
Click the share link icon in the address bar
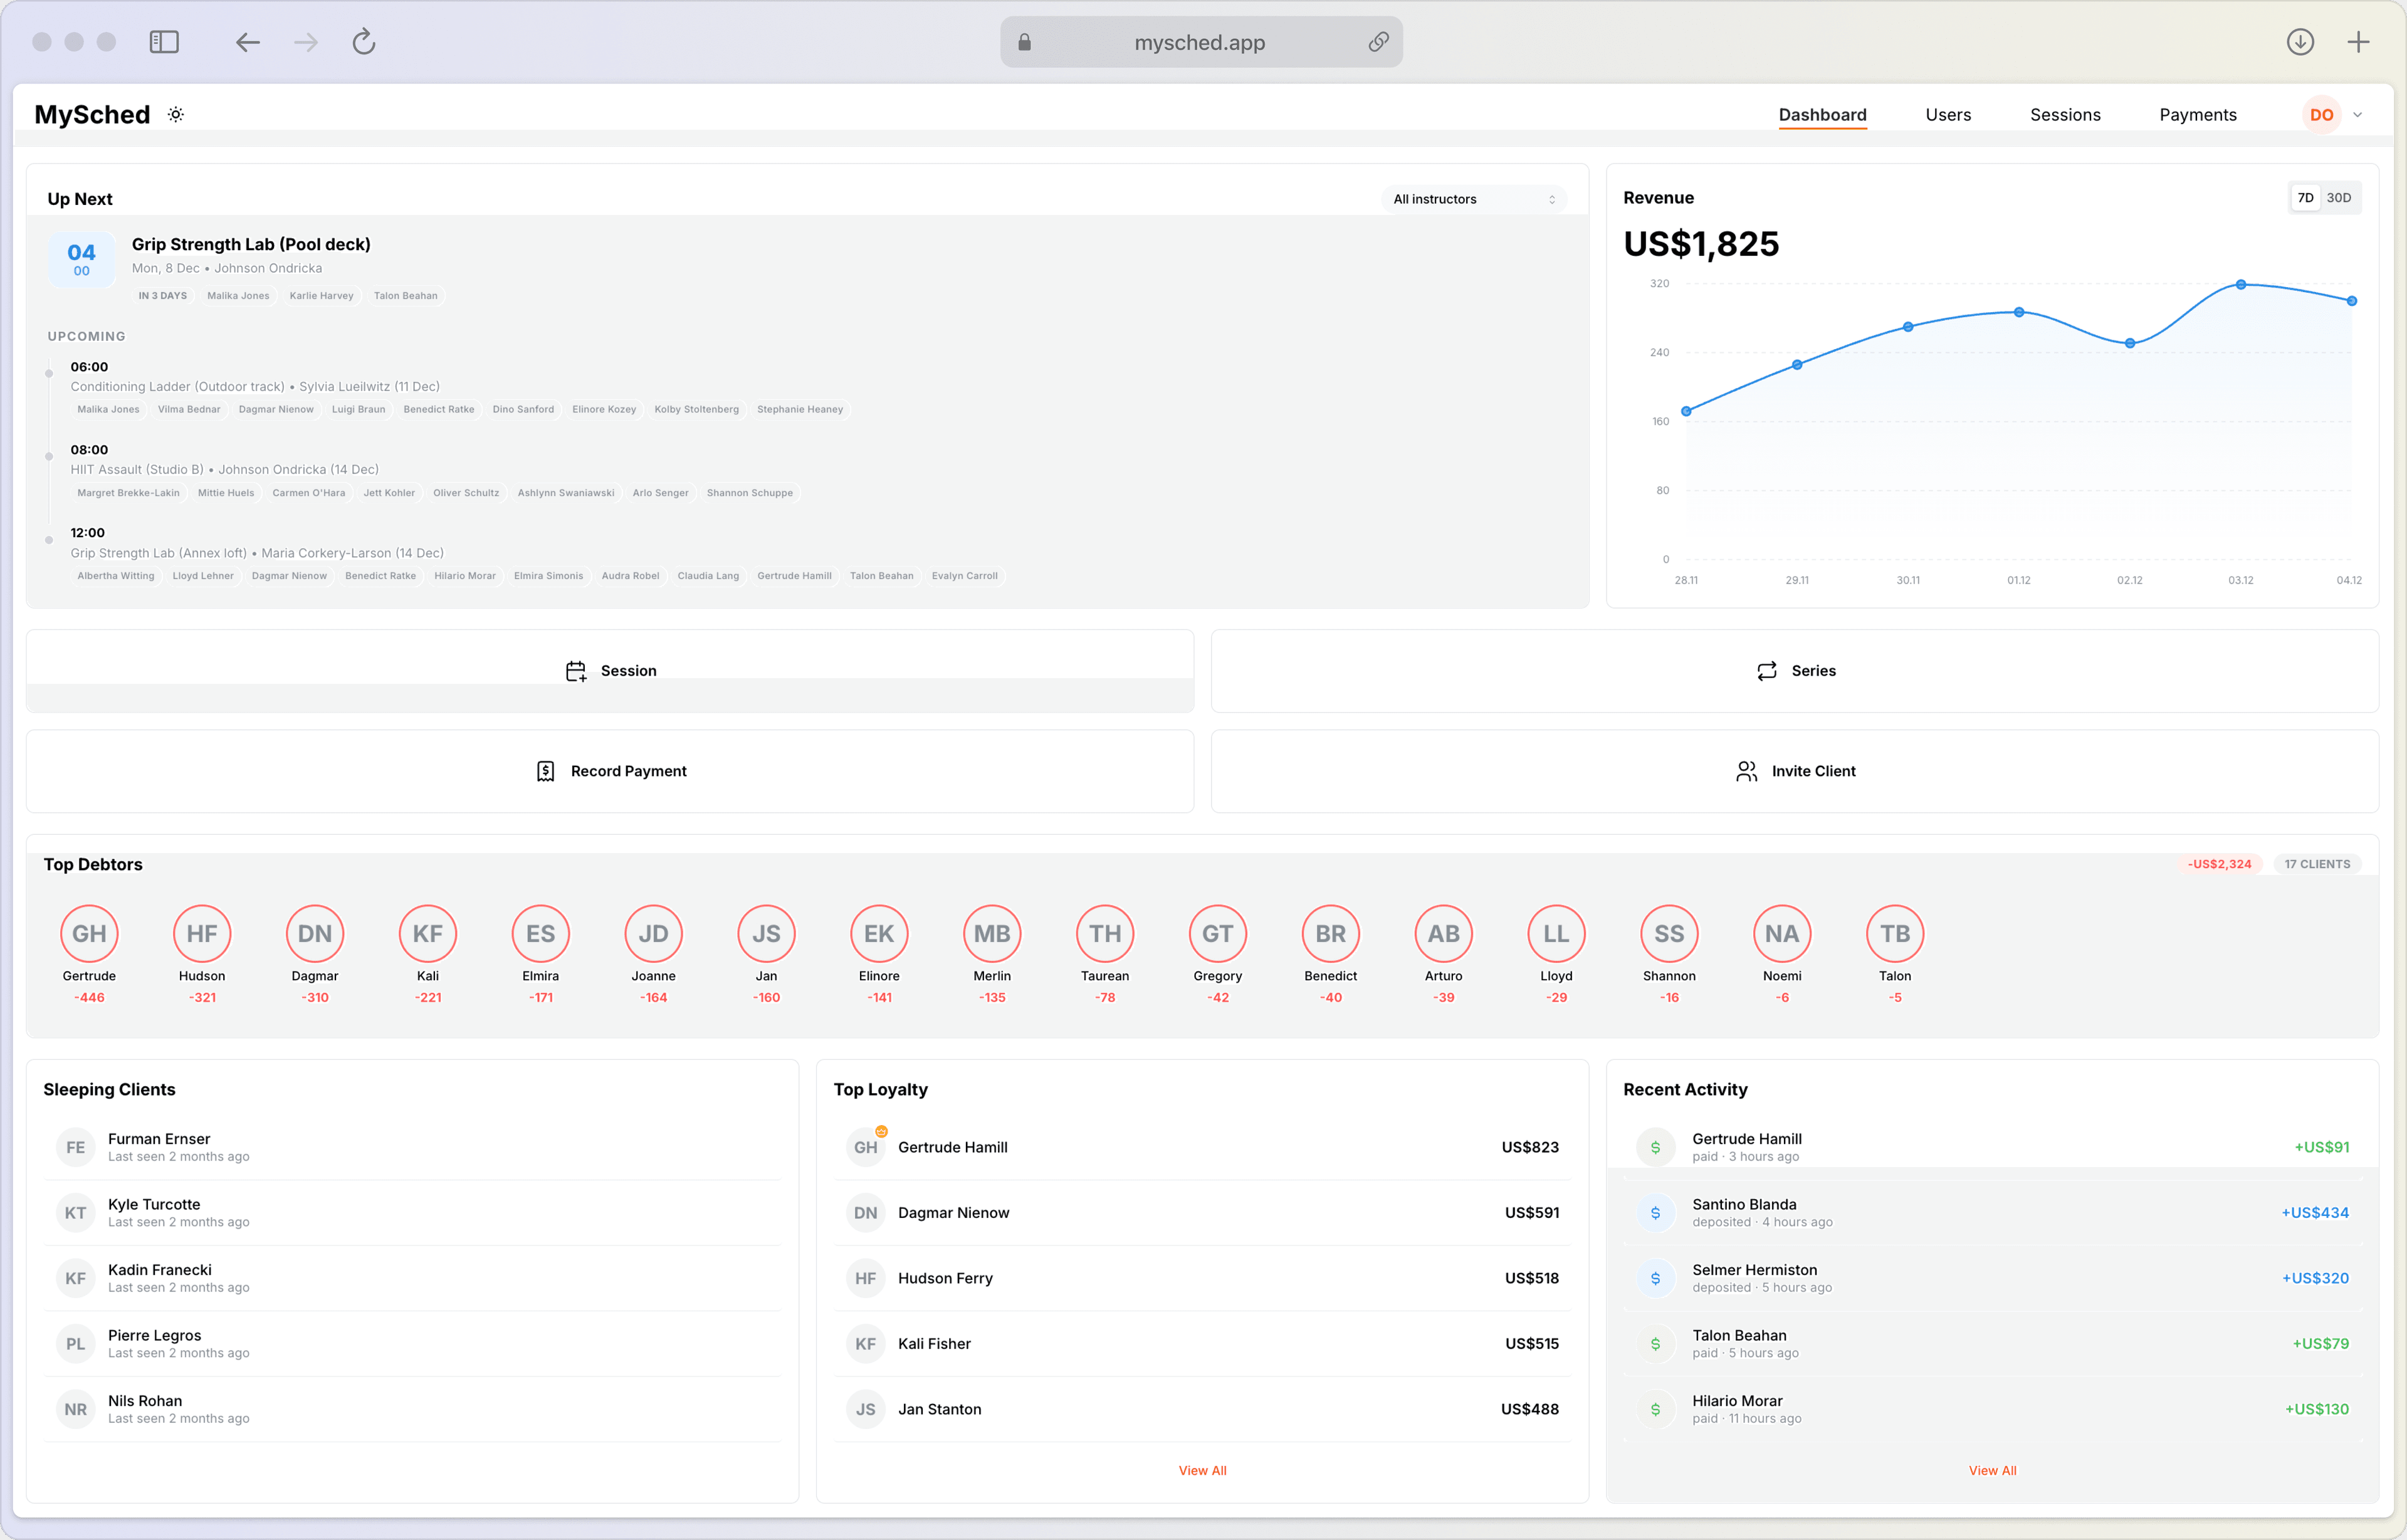pos(1379,42)
